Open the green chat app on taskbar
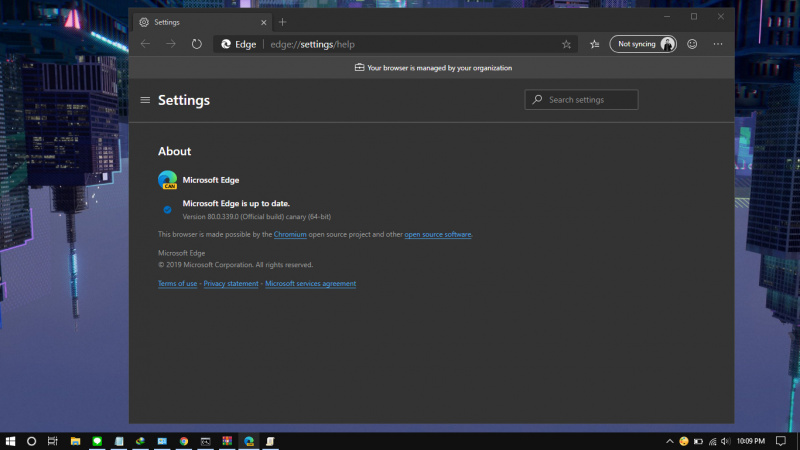The width and height of the screenshot is (800, 450). [x=97, y=441]
